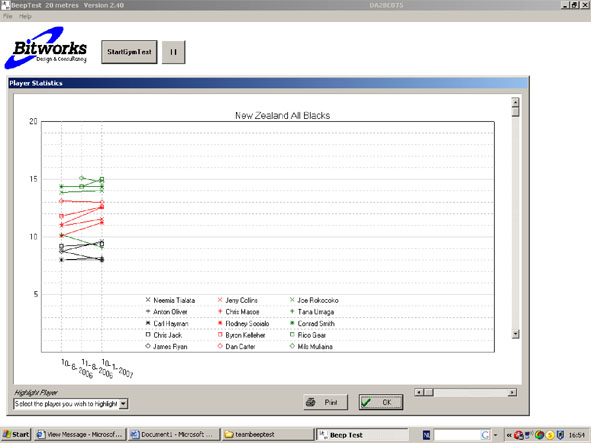591x443 pixels.
Task: Open the Google deskbar dropdown arrow
Action: [x=495, y=435]
